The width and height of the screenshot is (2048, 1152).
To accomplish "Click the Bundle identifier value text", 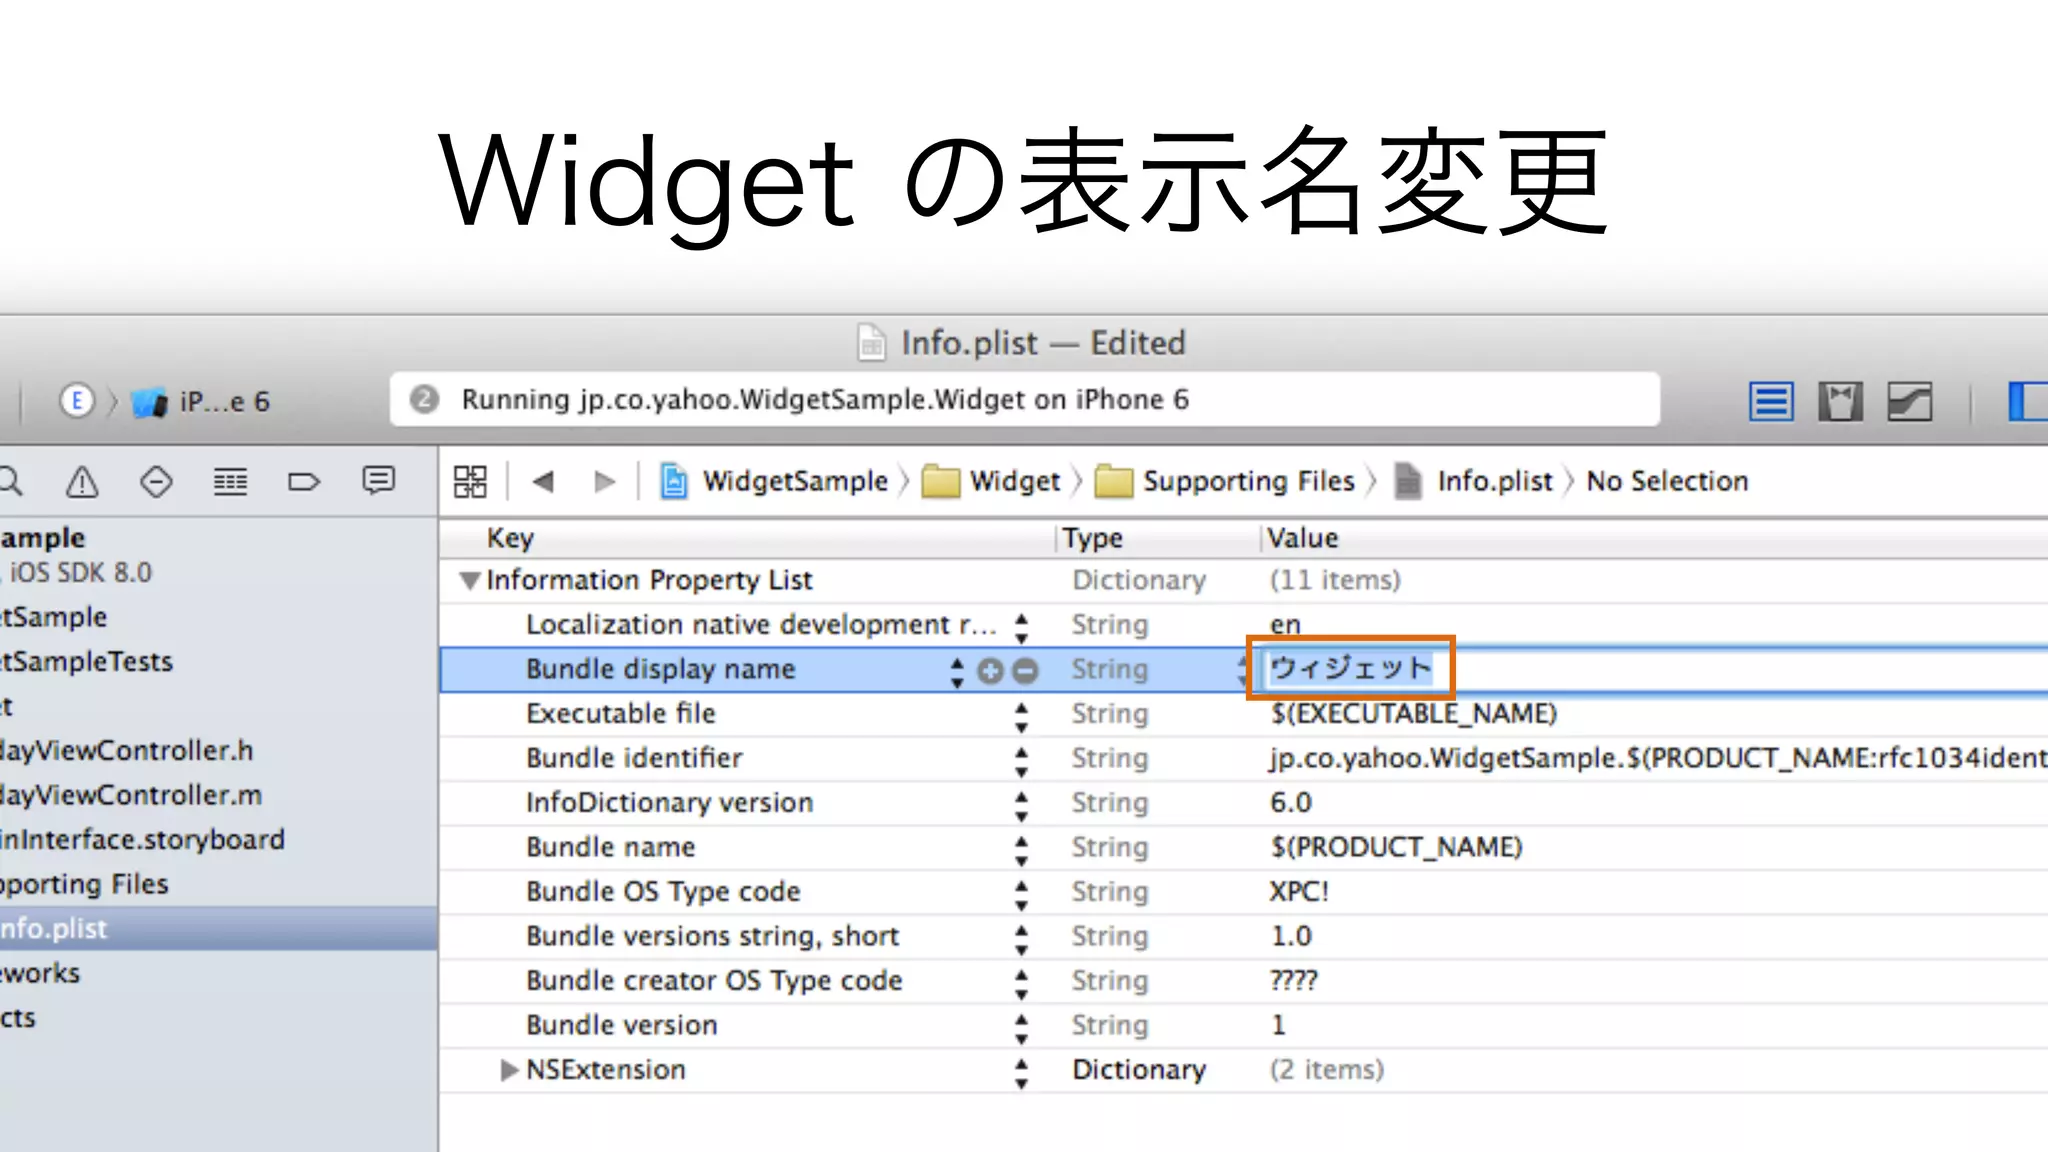I will point(1658,758).
